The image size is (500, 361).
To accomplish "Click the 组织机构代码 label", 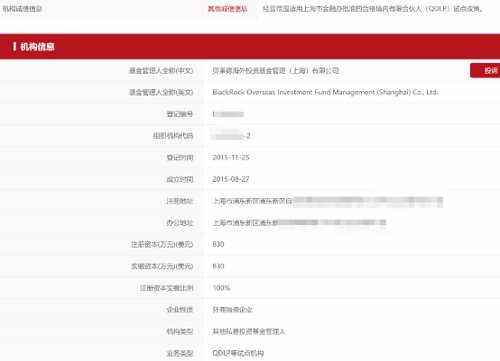I will [173, 136].
